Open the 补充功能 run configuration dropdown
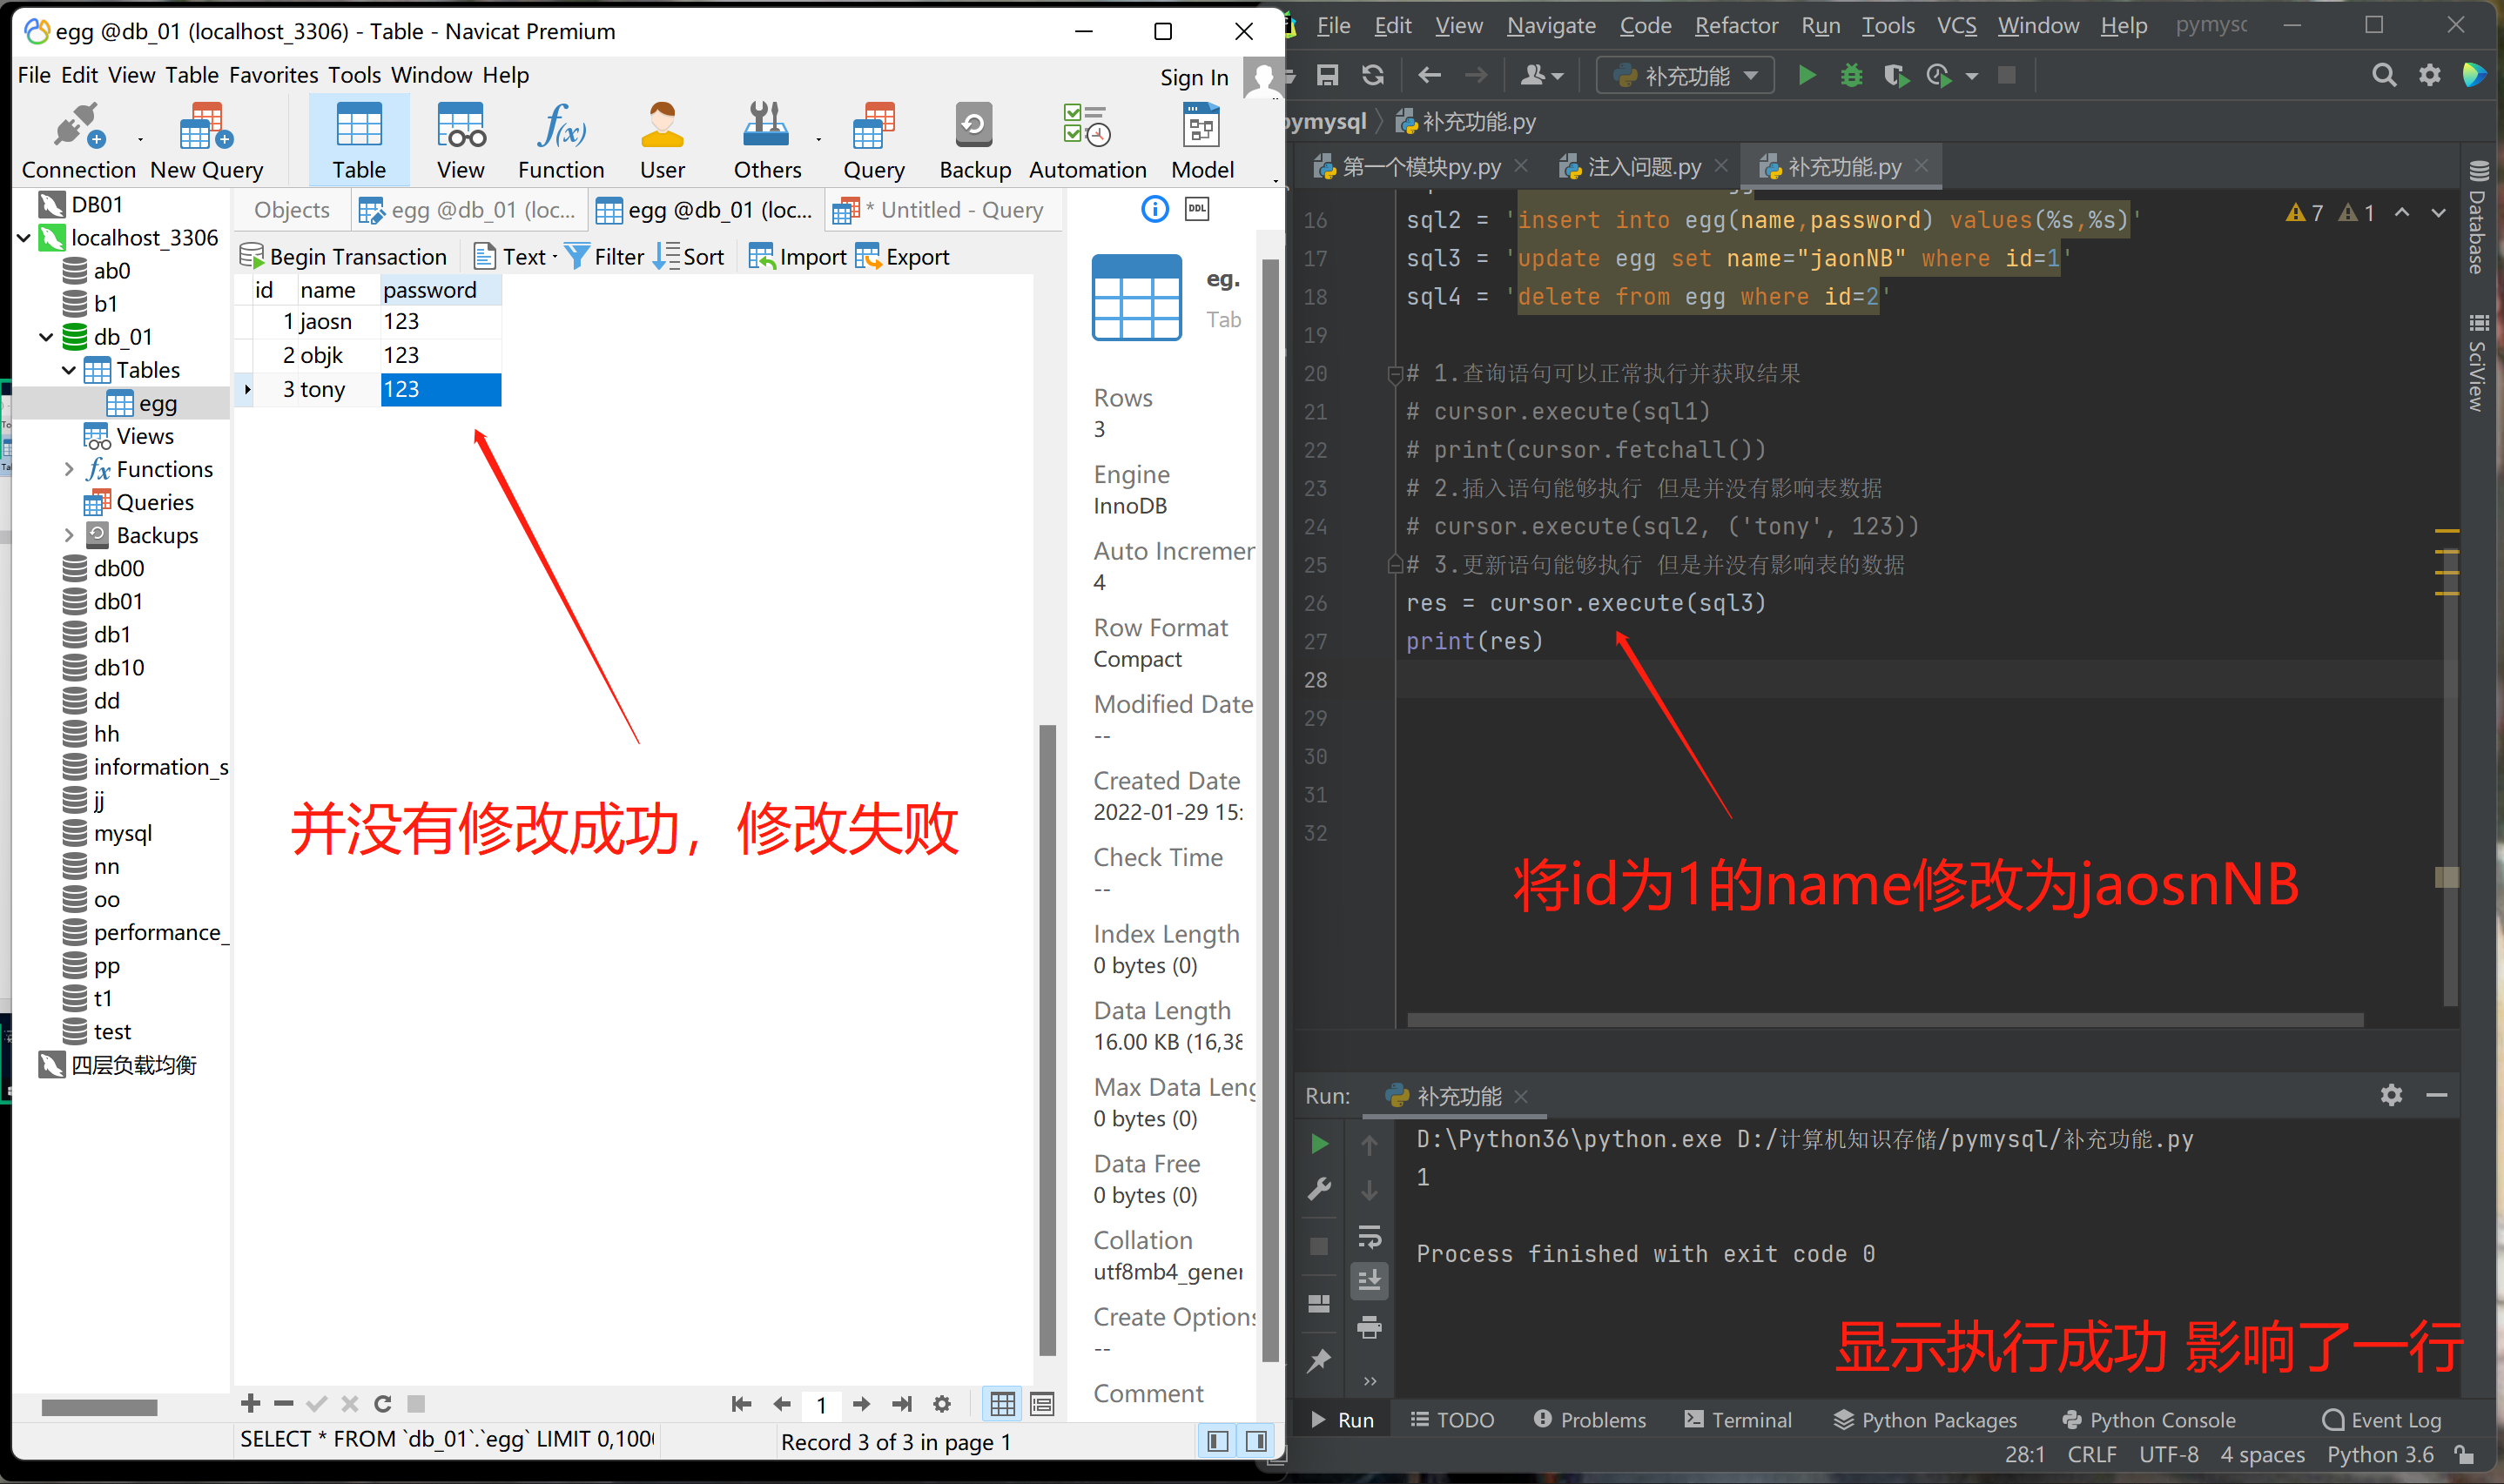The width and height of the screenshot is (2504, 1484). point(1685,75)
